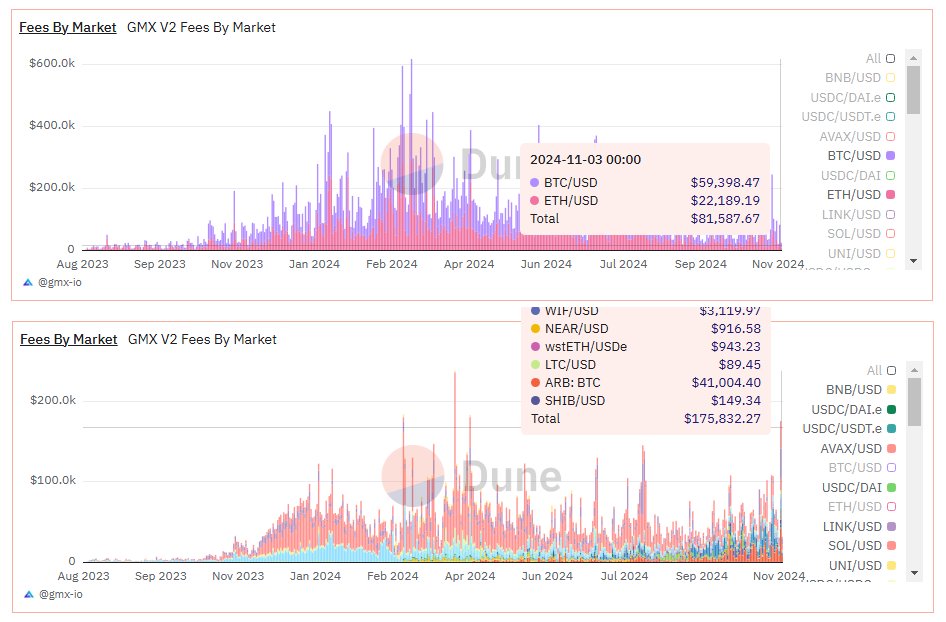
Task: Click wstETH/USDe row in bottom tooltip
Action: [646, 347]
